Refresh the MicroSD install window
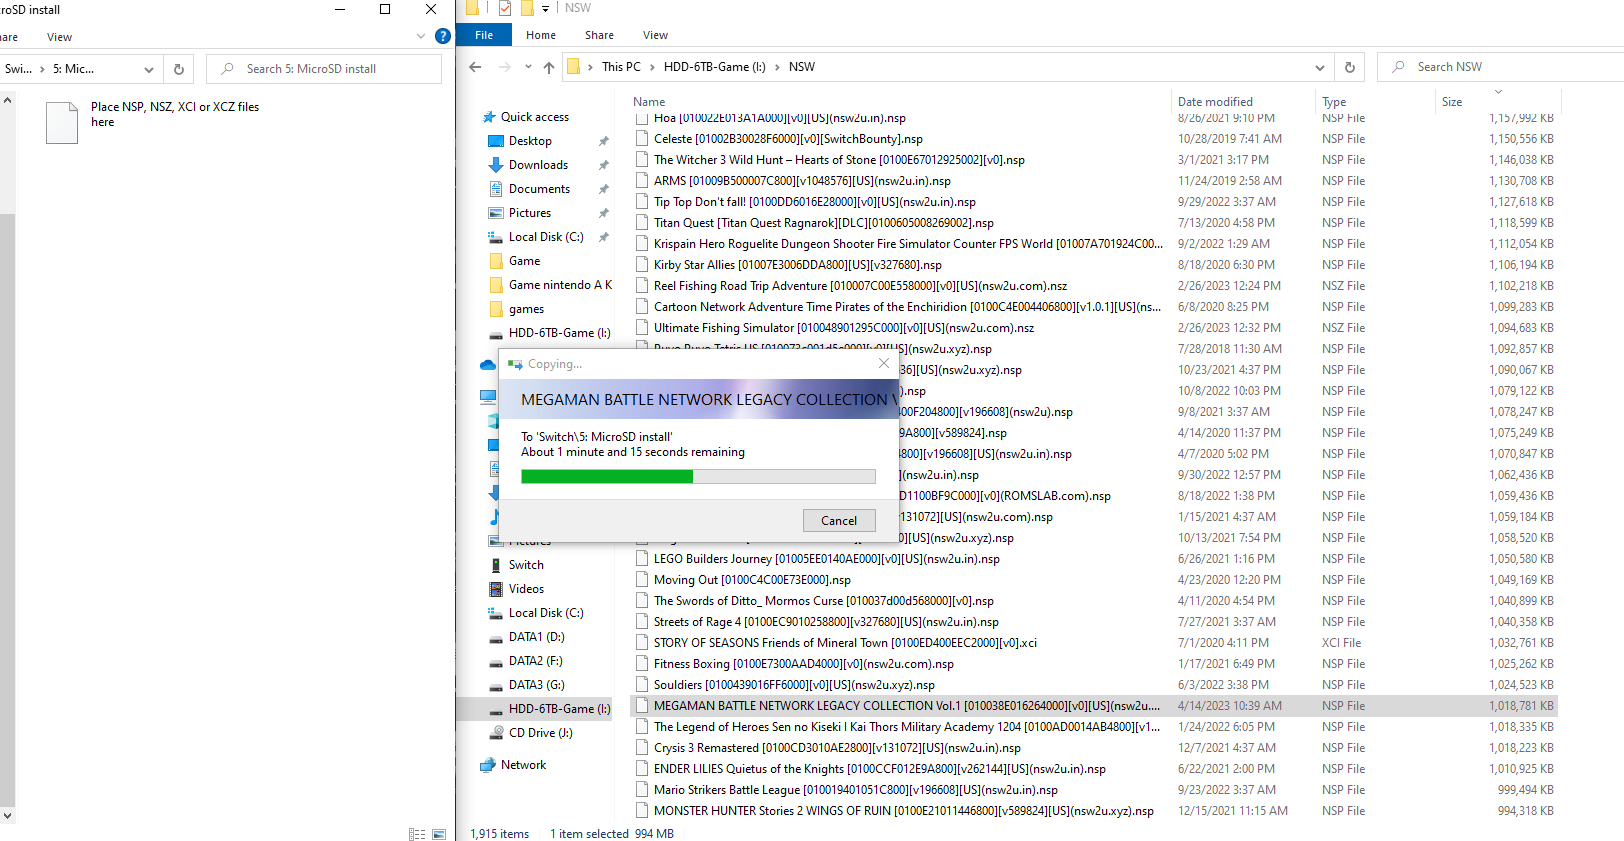The width and height of the screenshot is (1624, 841). (x=179, y=69)
